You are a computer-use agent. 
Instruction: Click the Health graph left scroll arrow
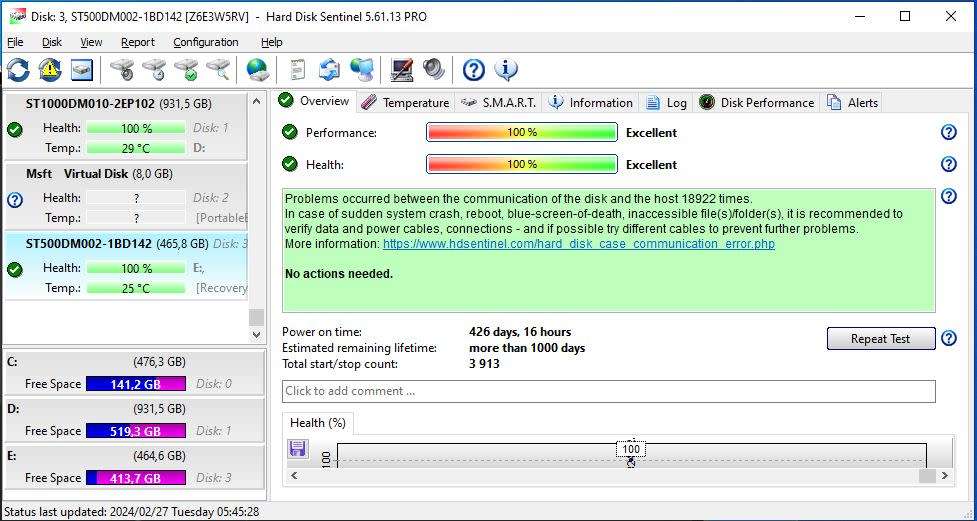pyautogui.click(x=295, y=476)
